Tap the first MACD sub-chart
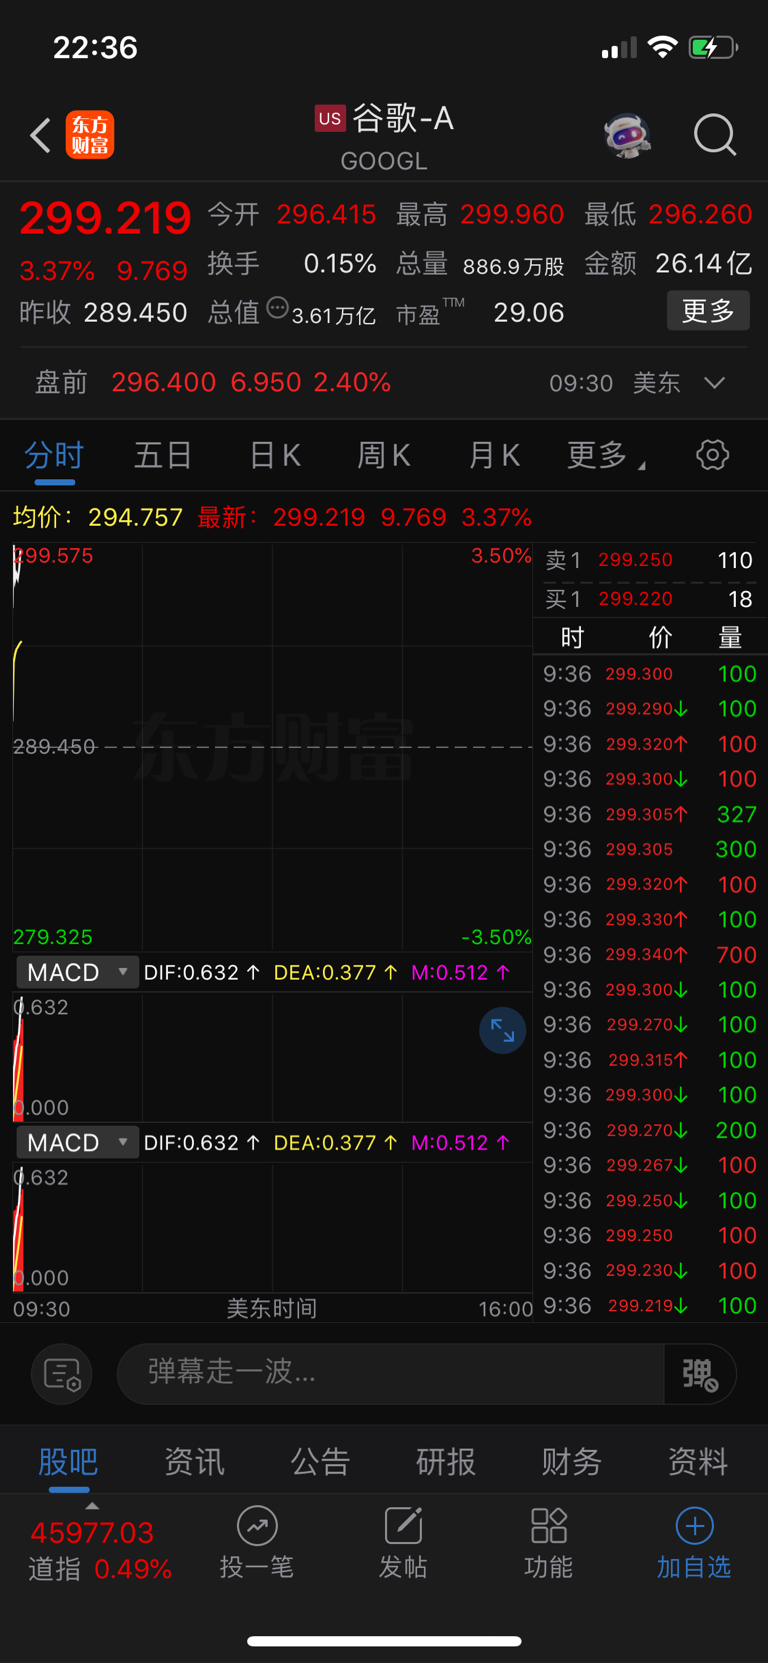Image resolution: width=768 pixels, height=1663 pixels. [272, 1056]
